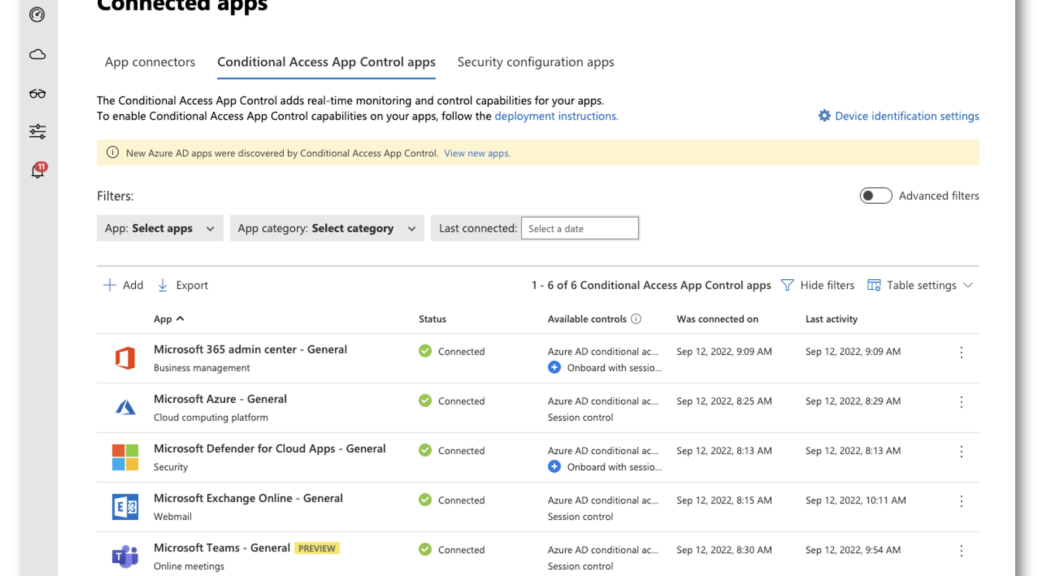Image resolution: width=1038 pixels, height=576 pixels.
Task: Click the plus icon on Defender for Cloud Apps onboarding
Action: pos(554,467)
